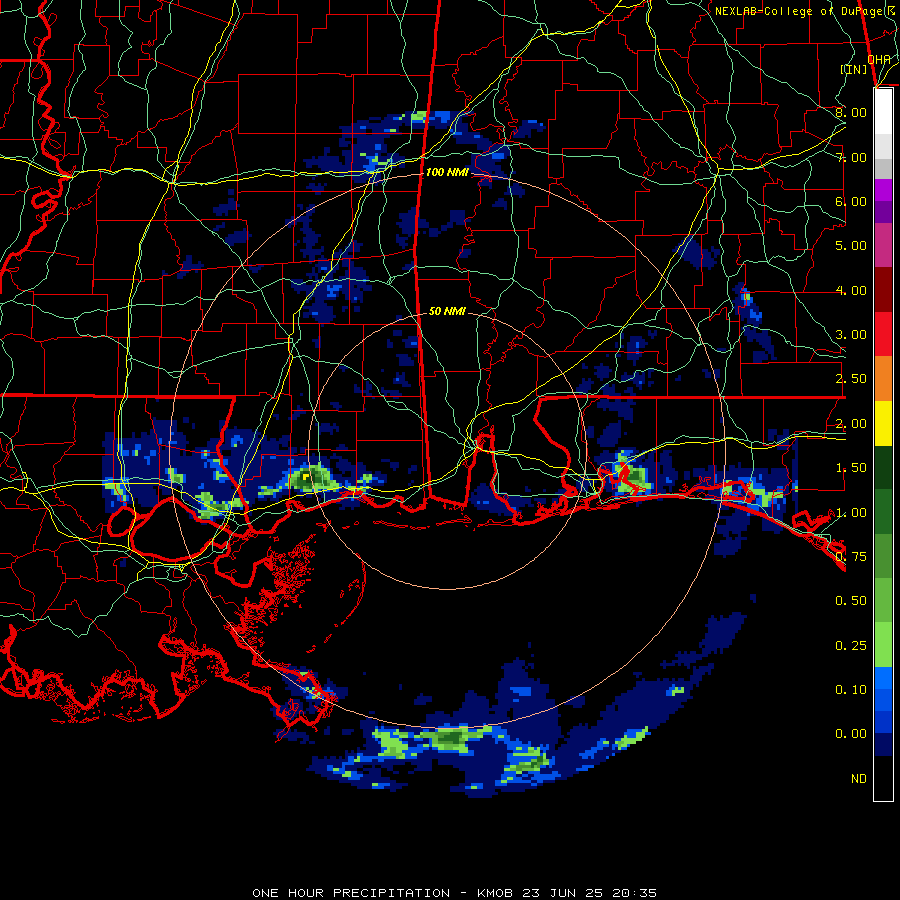Select the 0.50 legend value
Viewport: 900px width, 900px height.
tap(851, 601)
